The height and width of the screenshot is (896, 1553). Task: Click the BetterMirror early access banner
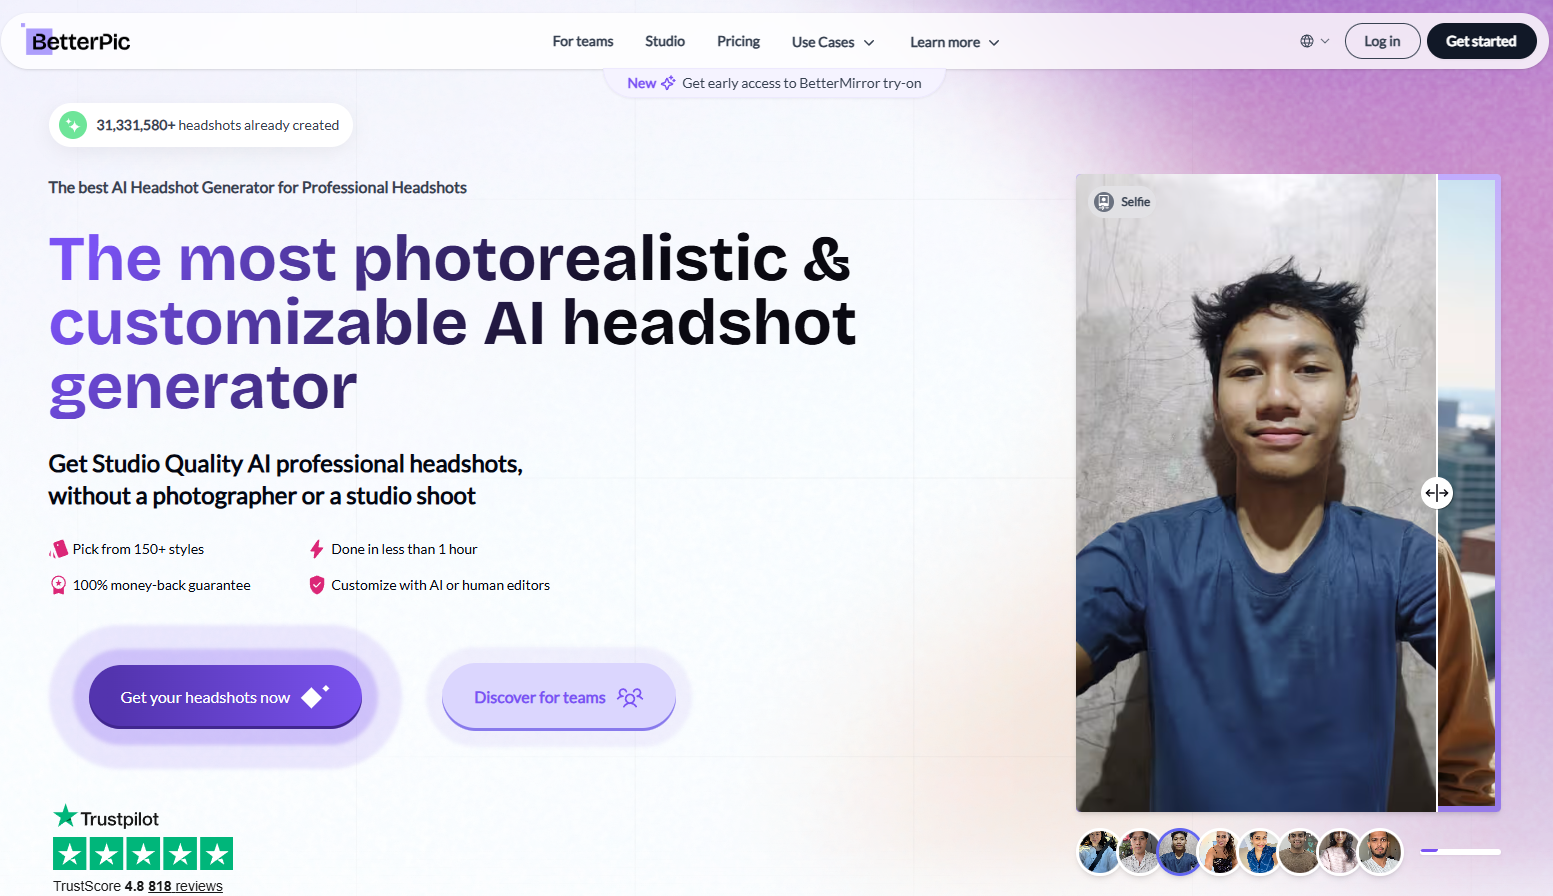tap(774, 83)
